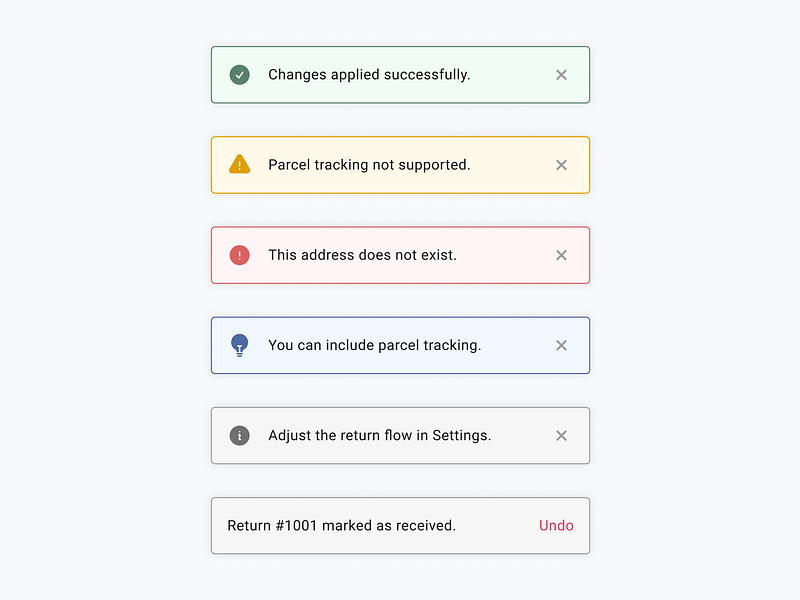Click the green success checkmark icon
800x600 pixels.
[239, 75]
